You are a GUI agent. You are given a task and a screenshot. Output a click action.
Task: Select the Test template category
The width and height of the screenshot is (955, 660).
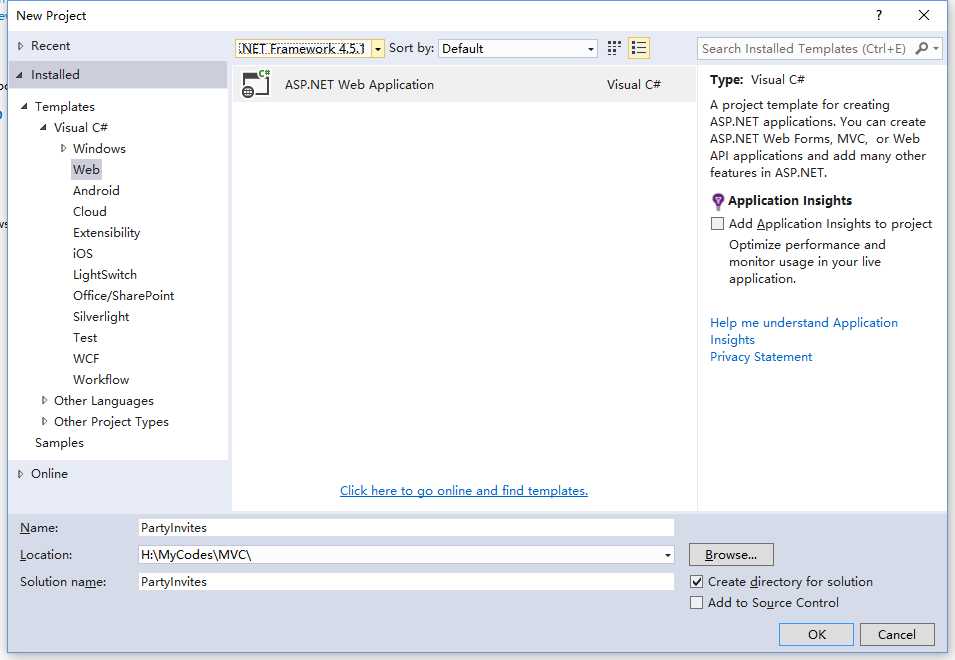point(85,338)
